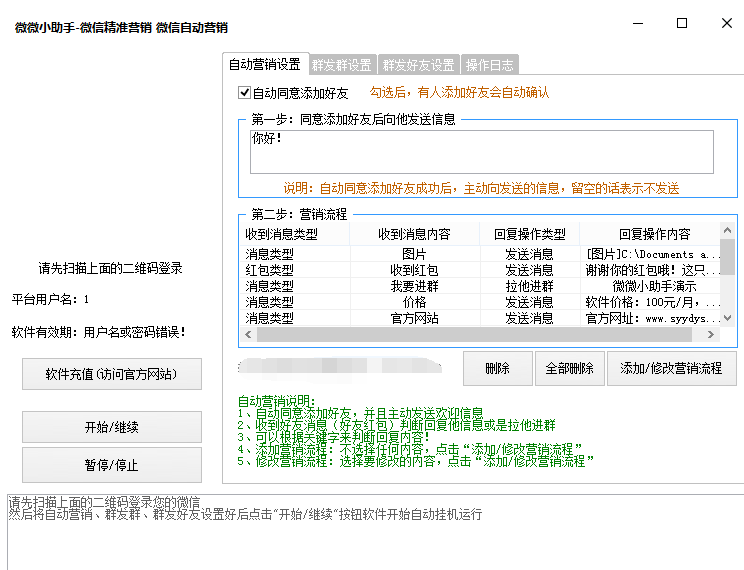744x570 pixels.
Task: Click 软件充值(访问官方网站) button
Action: 112,374
